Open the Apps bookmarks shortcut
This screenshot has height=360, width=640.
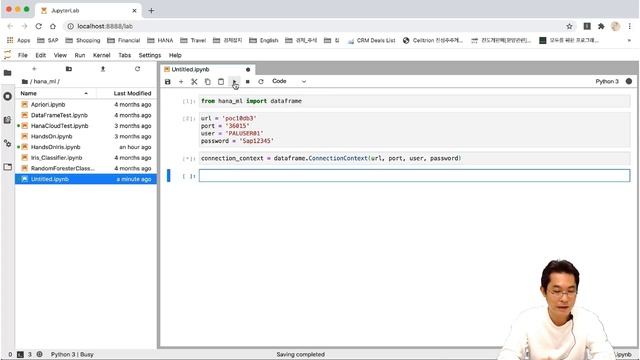click(x=18, y=40)
